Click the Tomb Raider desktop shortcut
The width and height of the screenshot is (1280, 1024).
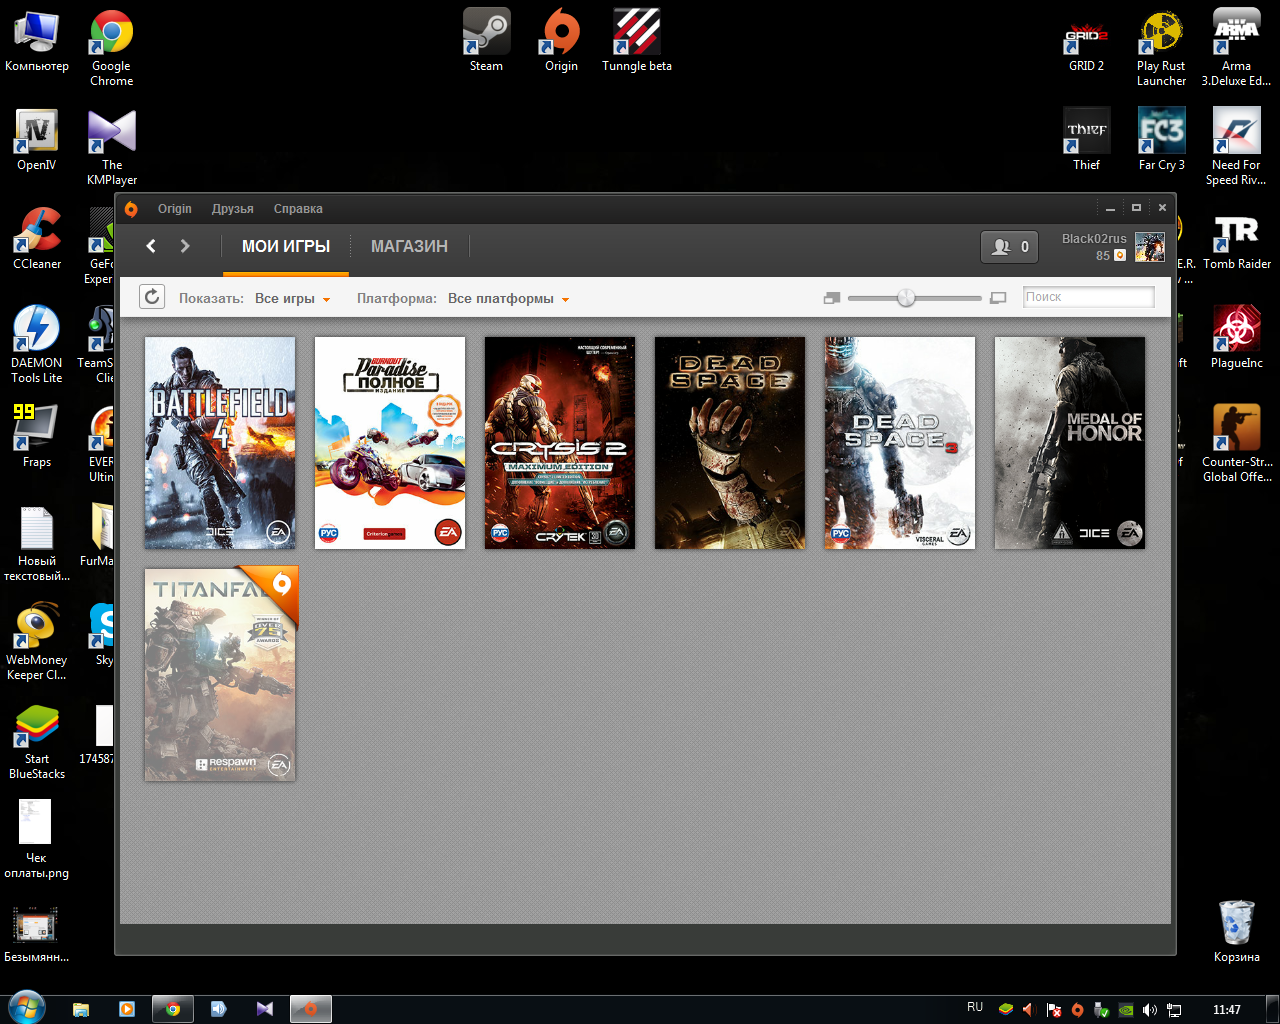1237,239
